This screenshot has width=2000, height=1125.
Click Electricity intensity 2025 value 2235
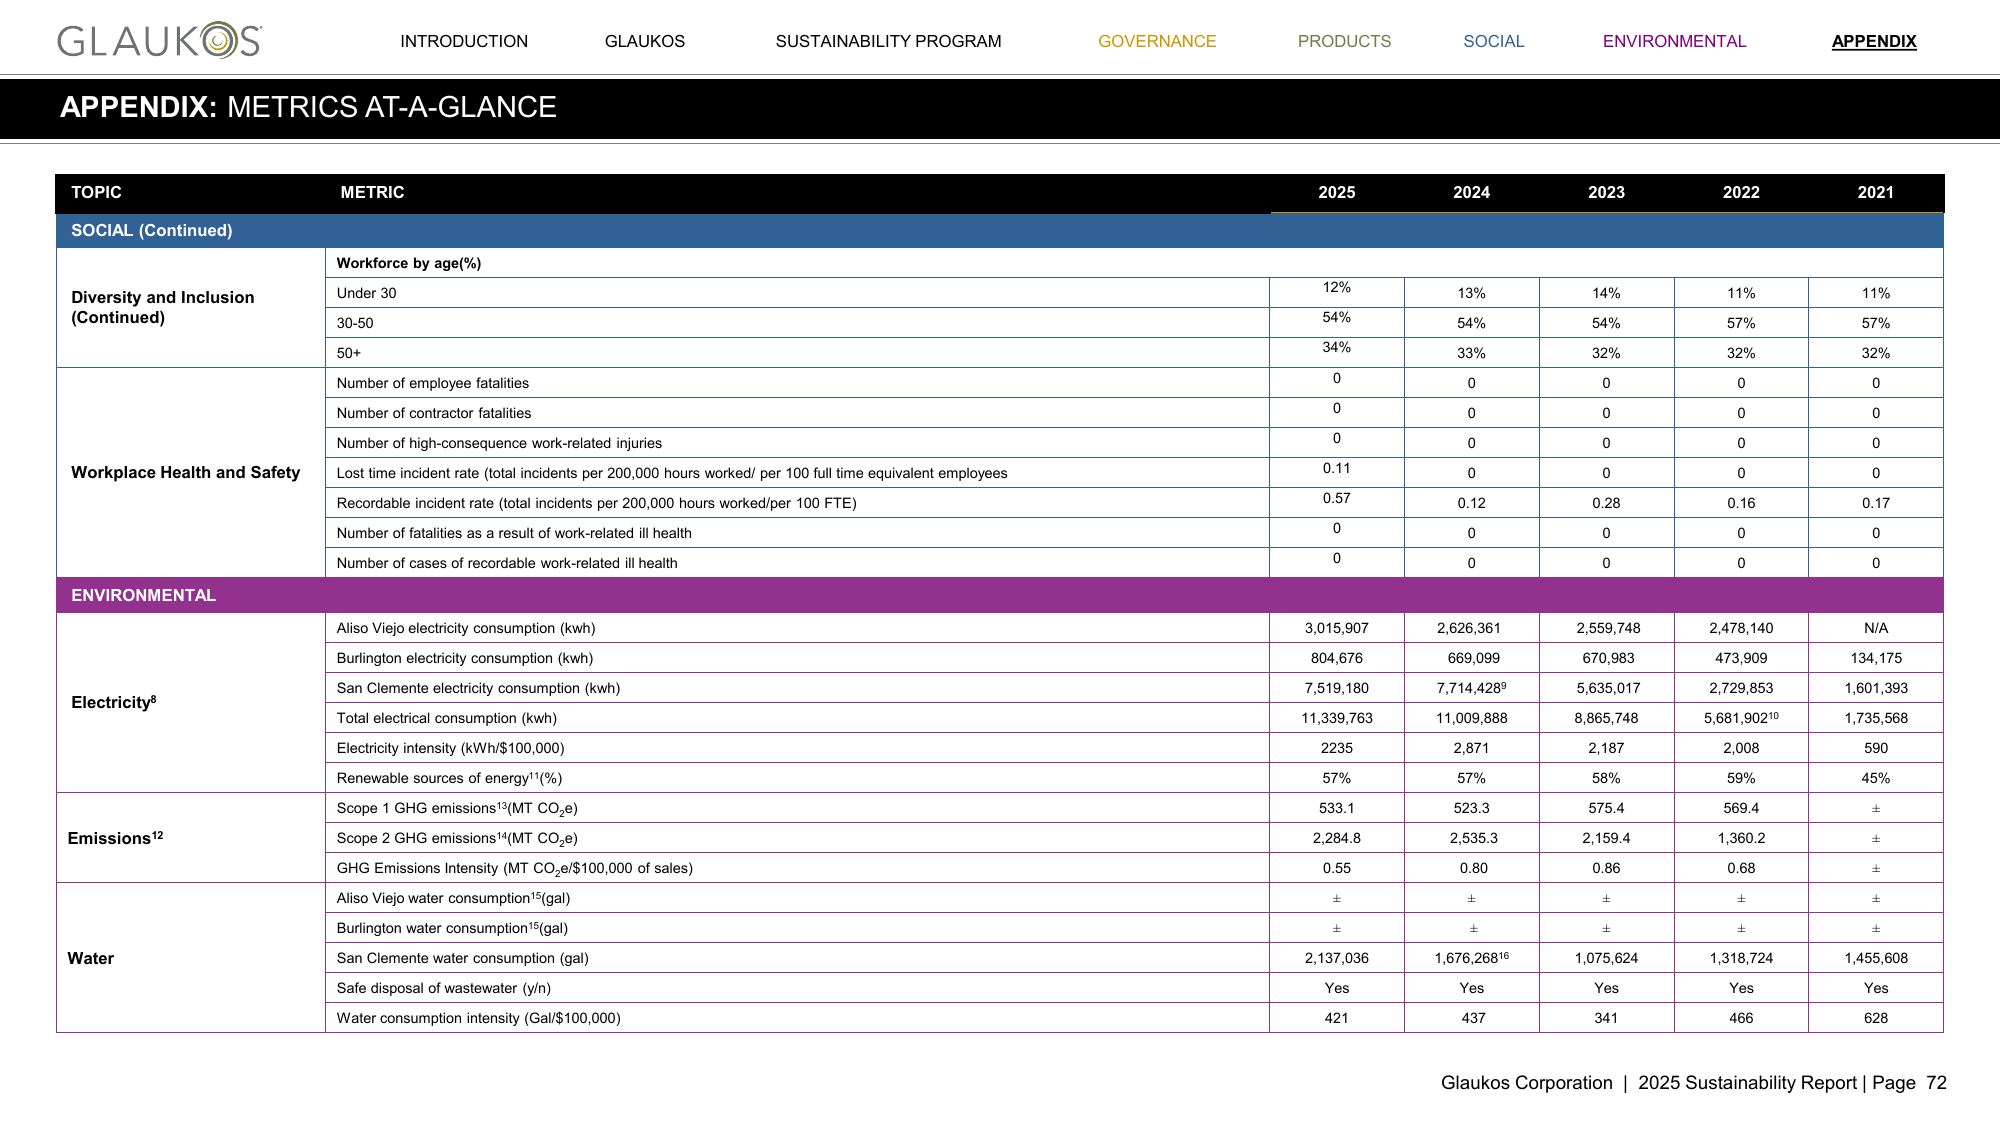pos(1337,748)
